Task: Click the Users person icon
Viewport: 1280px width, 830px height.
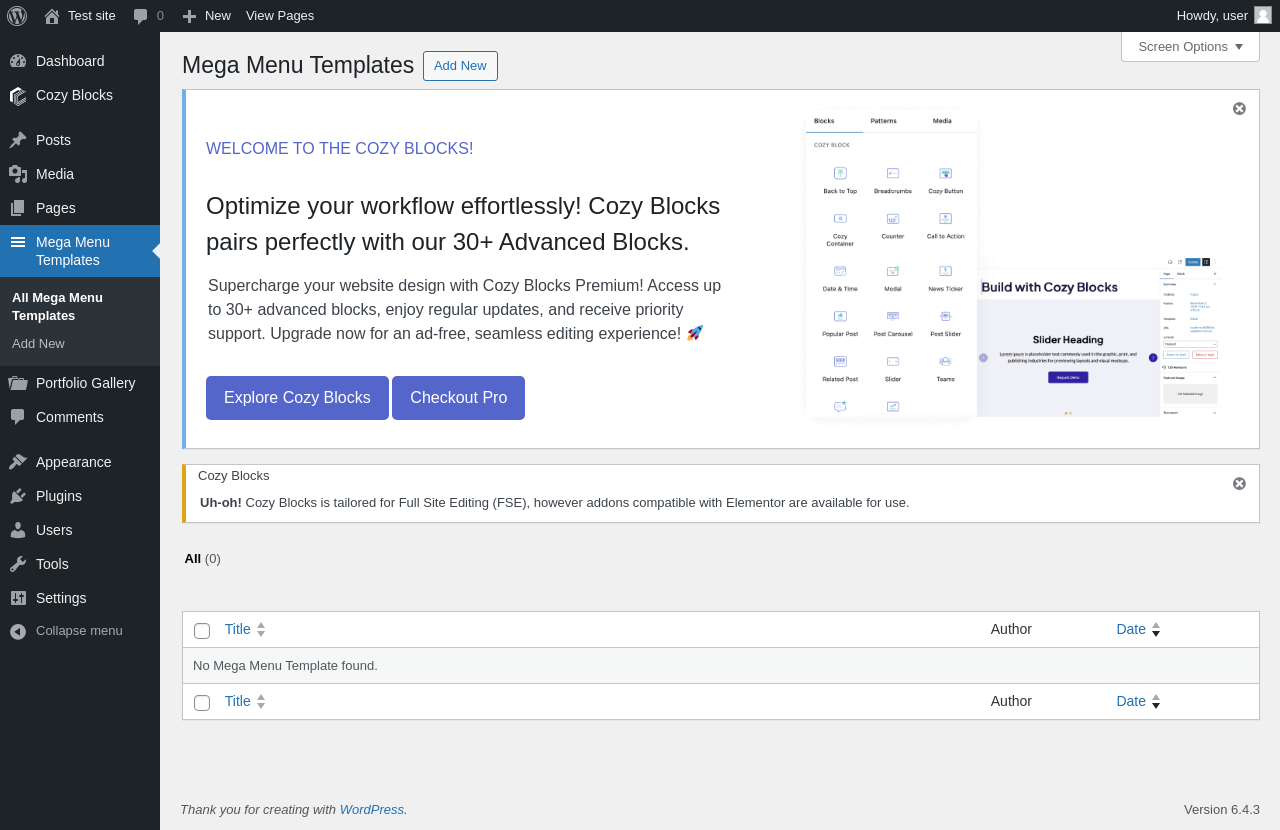Action: click(18, 530)
